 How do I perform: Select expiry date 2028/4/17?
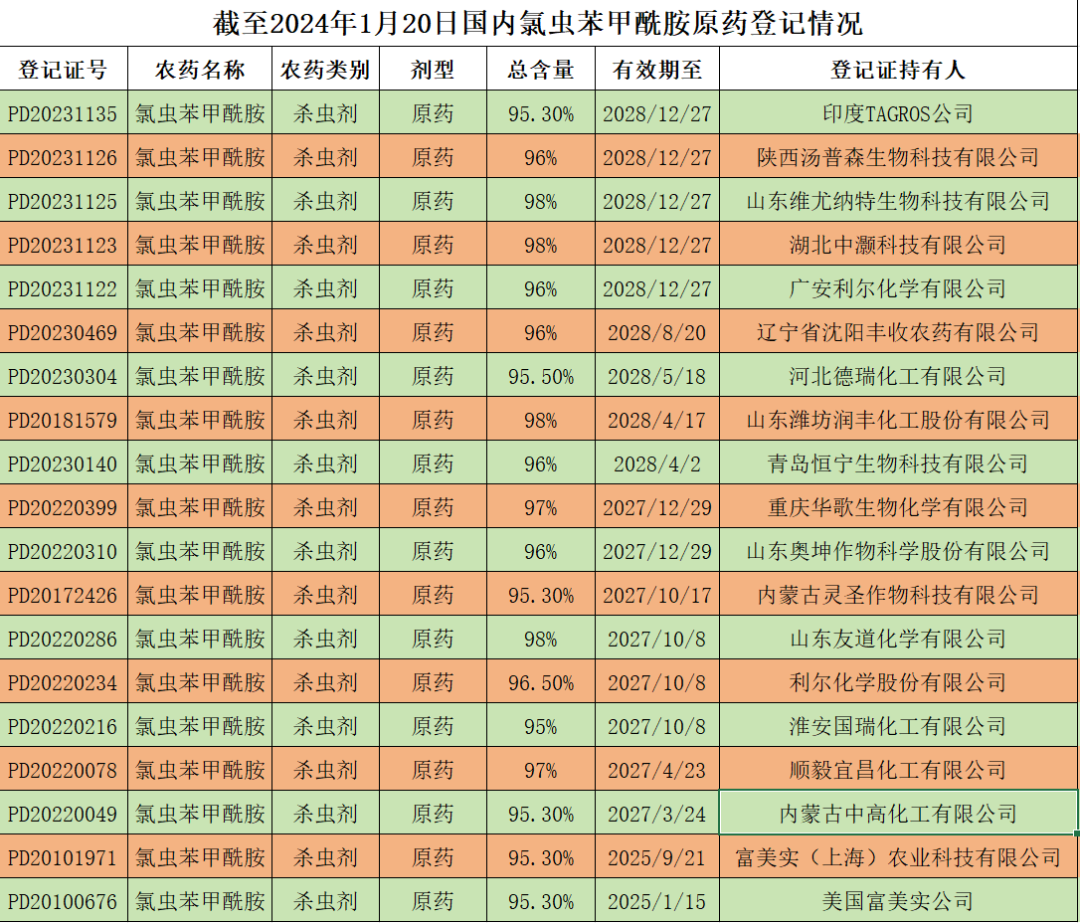pyautogui.click(x=657, y=419)
